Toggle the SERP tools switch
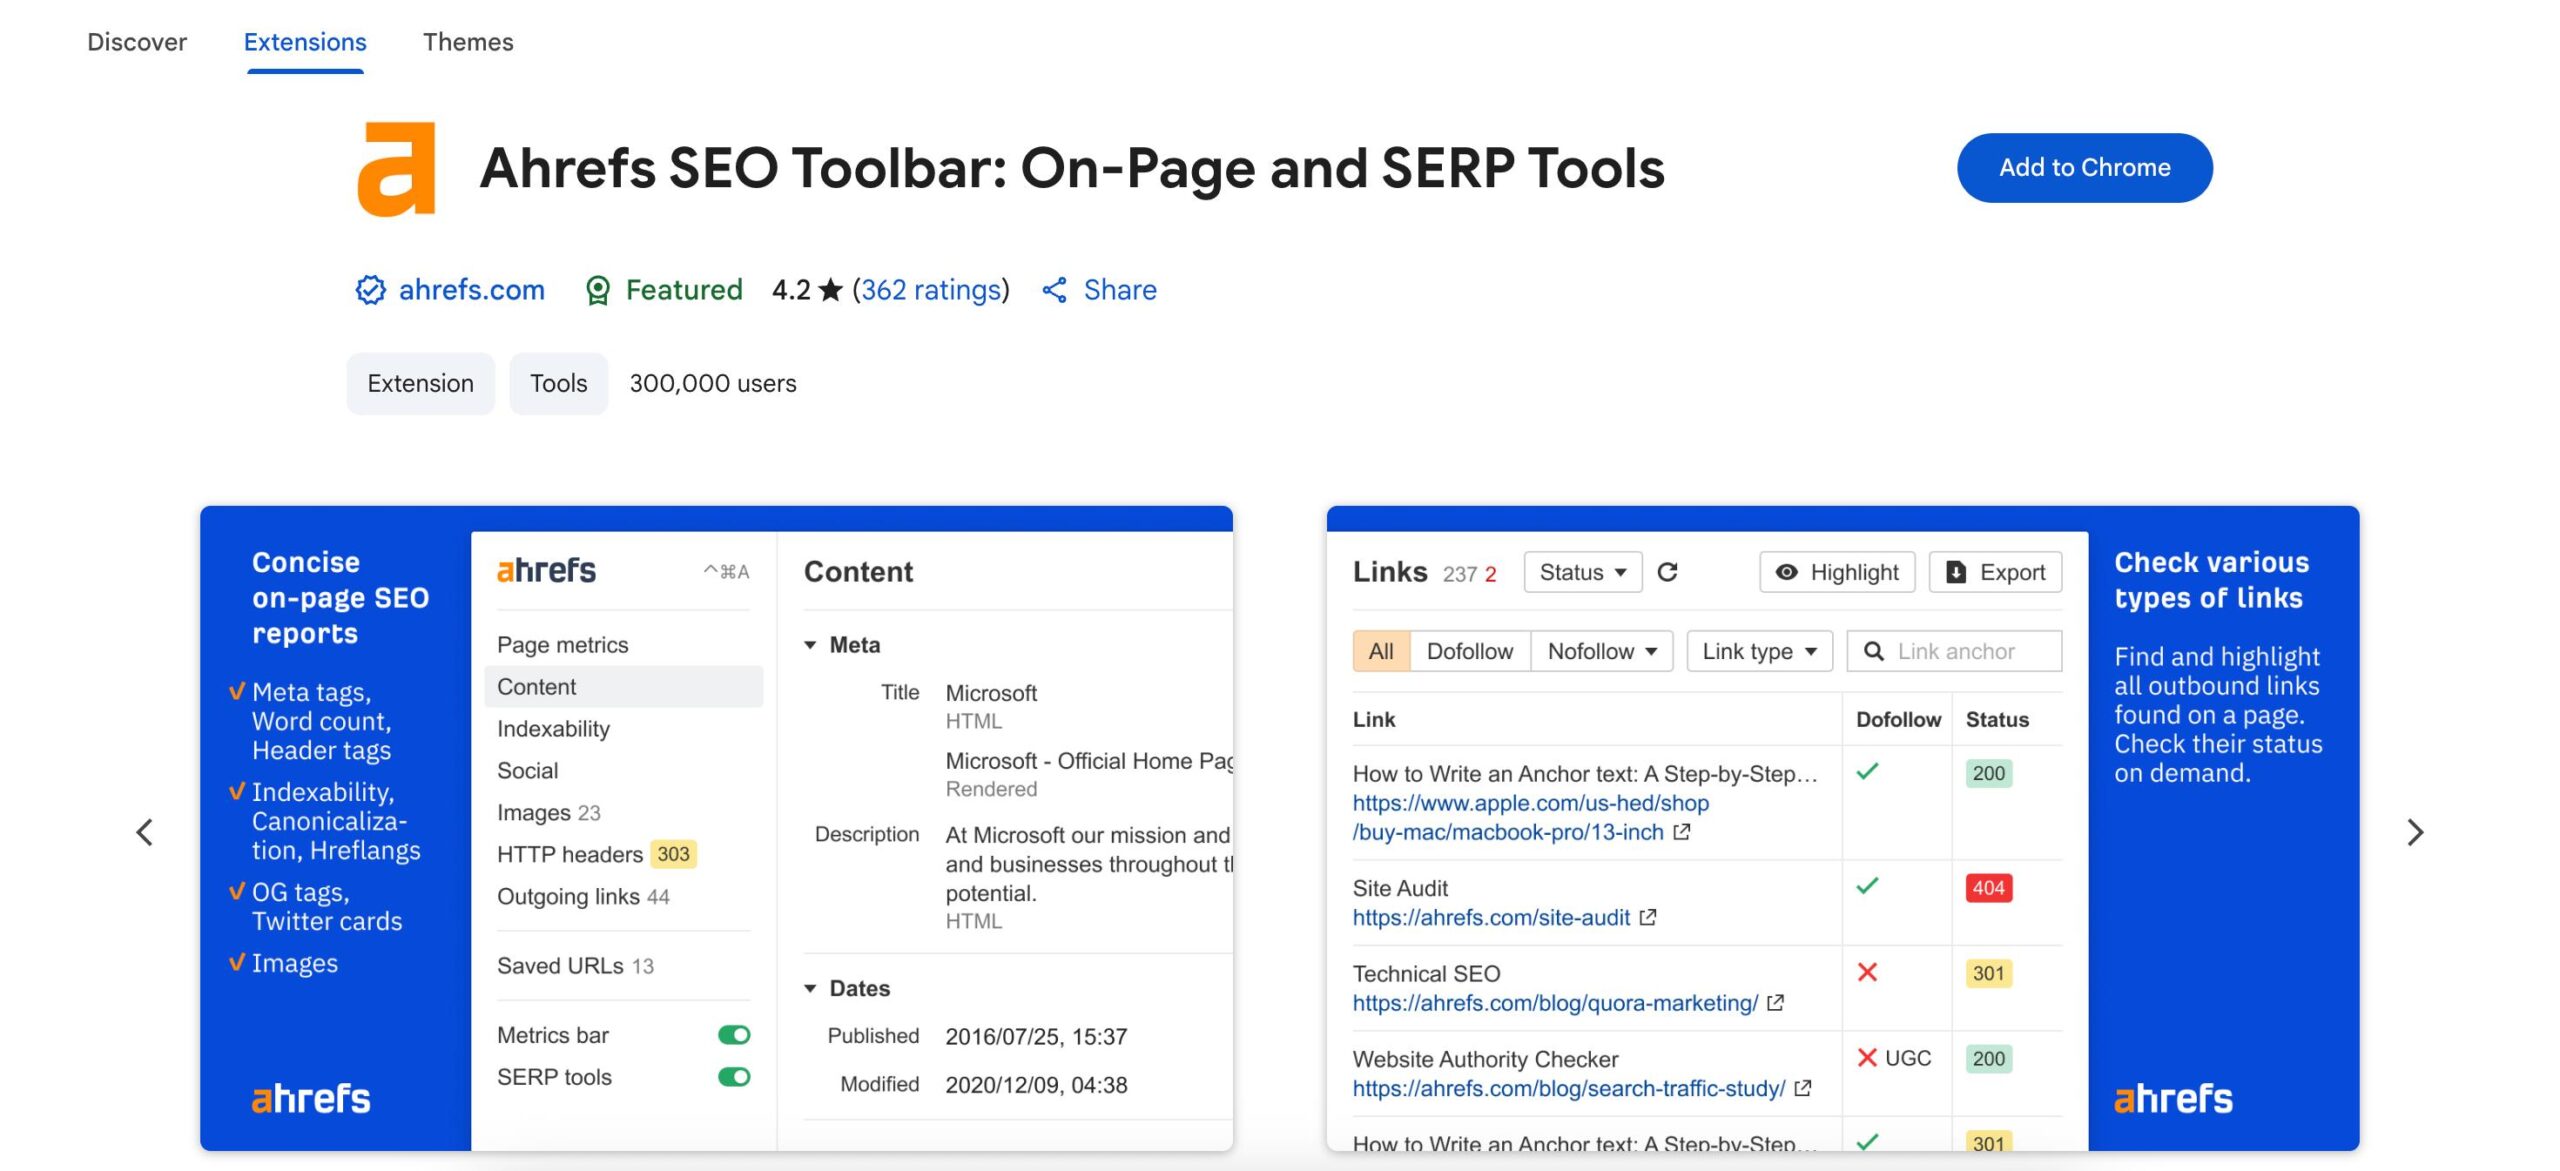The width and height of the screenshot is (2560, 1171). [734, 1077]
